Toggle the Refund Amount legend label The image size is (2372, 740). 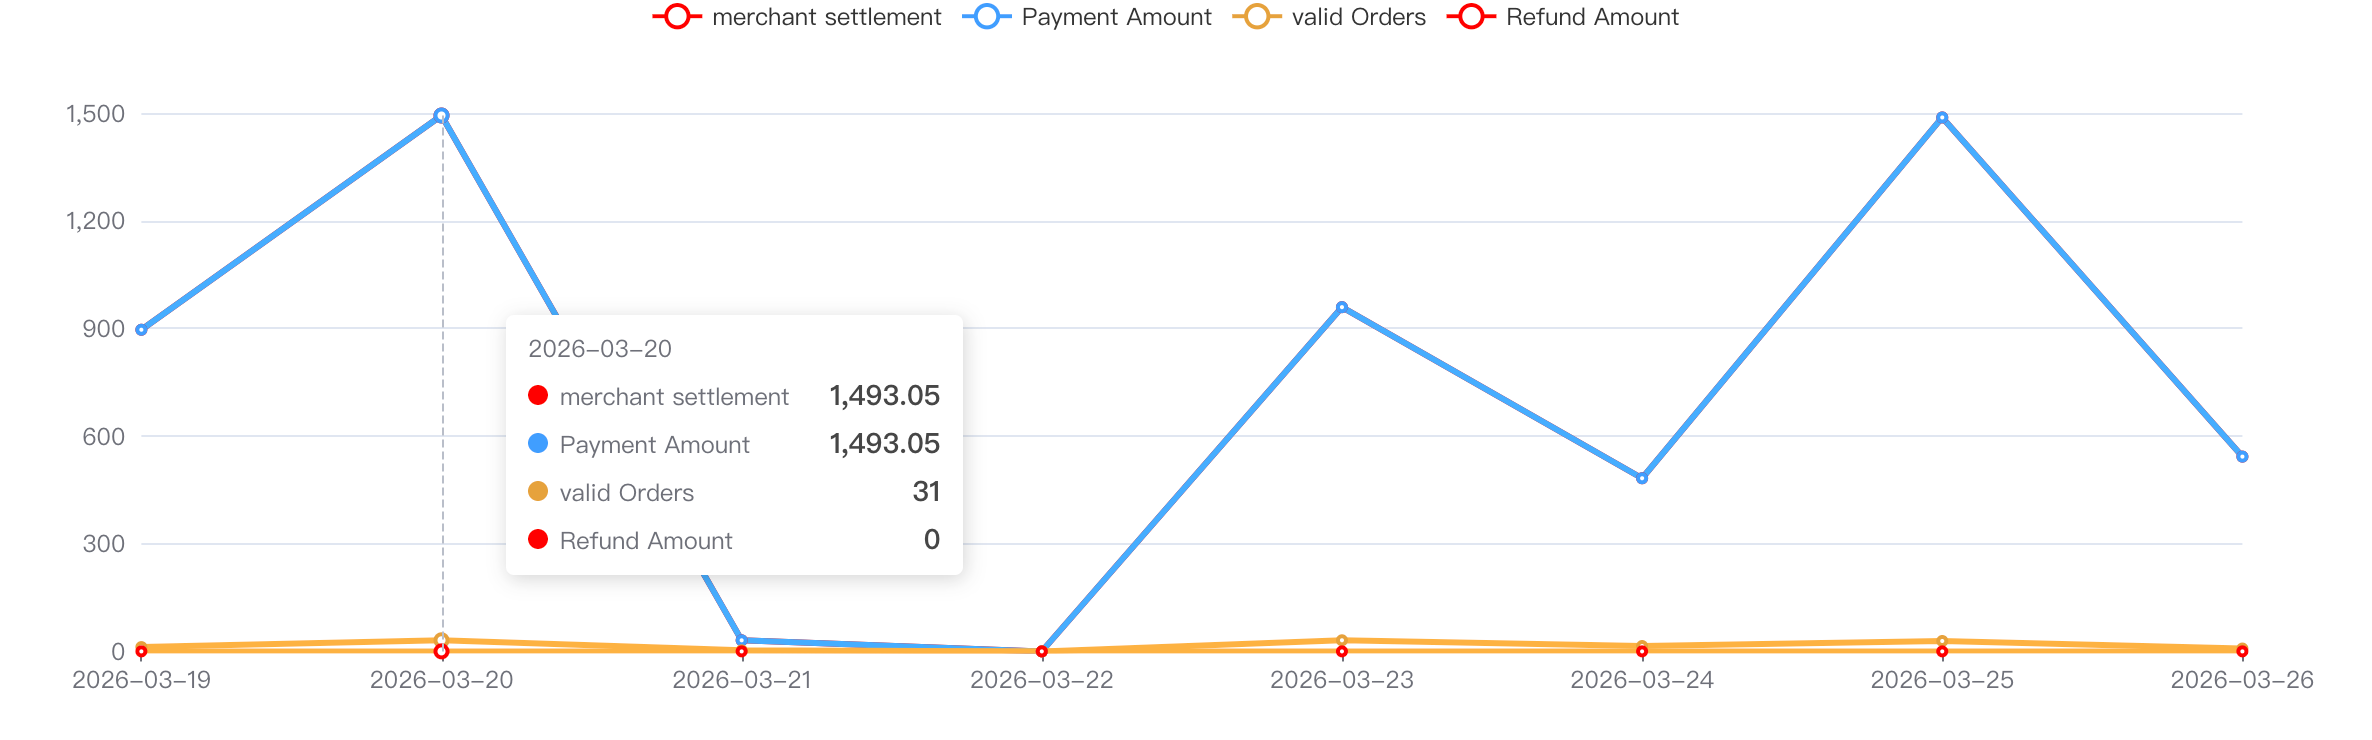point(1592,17)
